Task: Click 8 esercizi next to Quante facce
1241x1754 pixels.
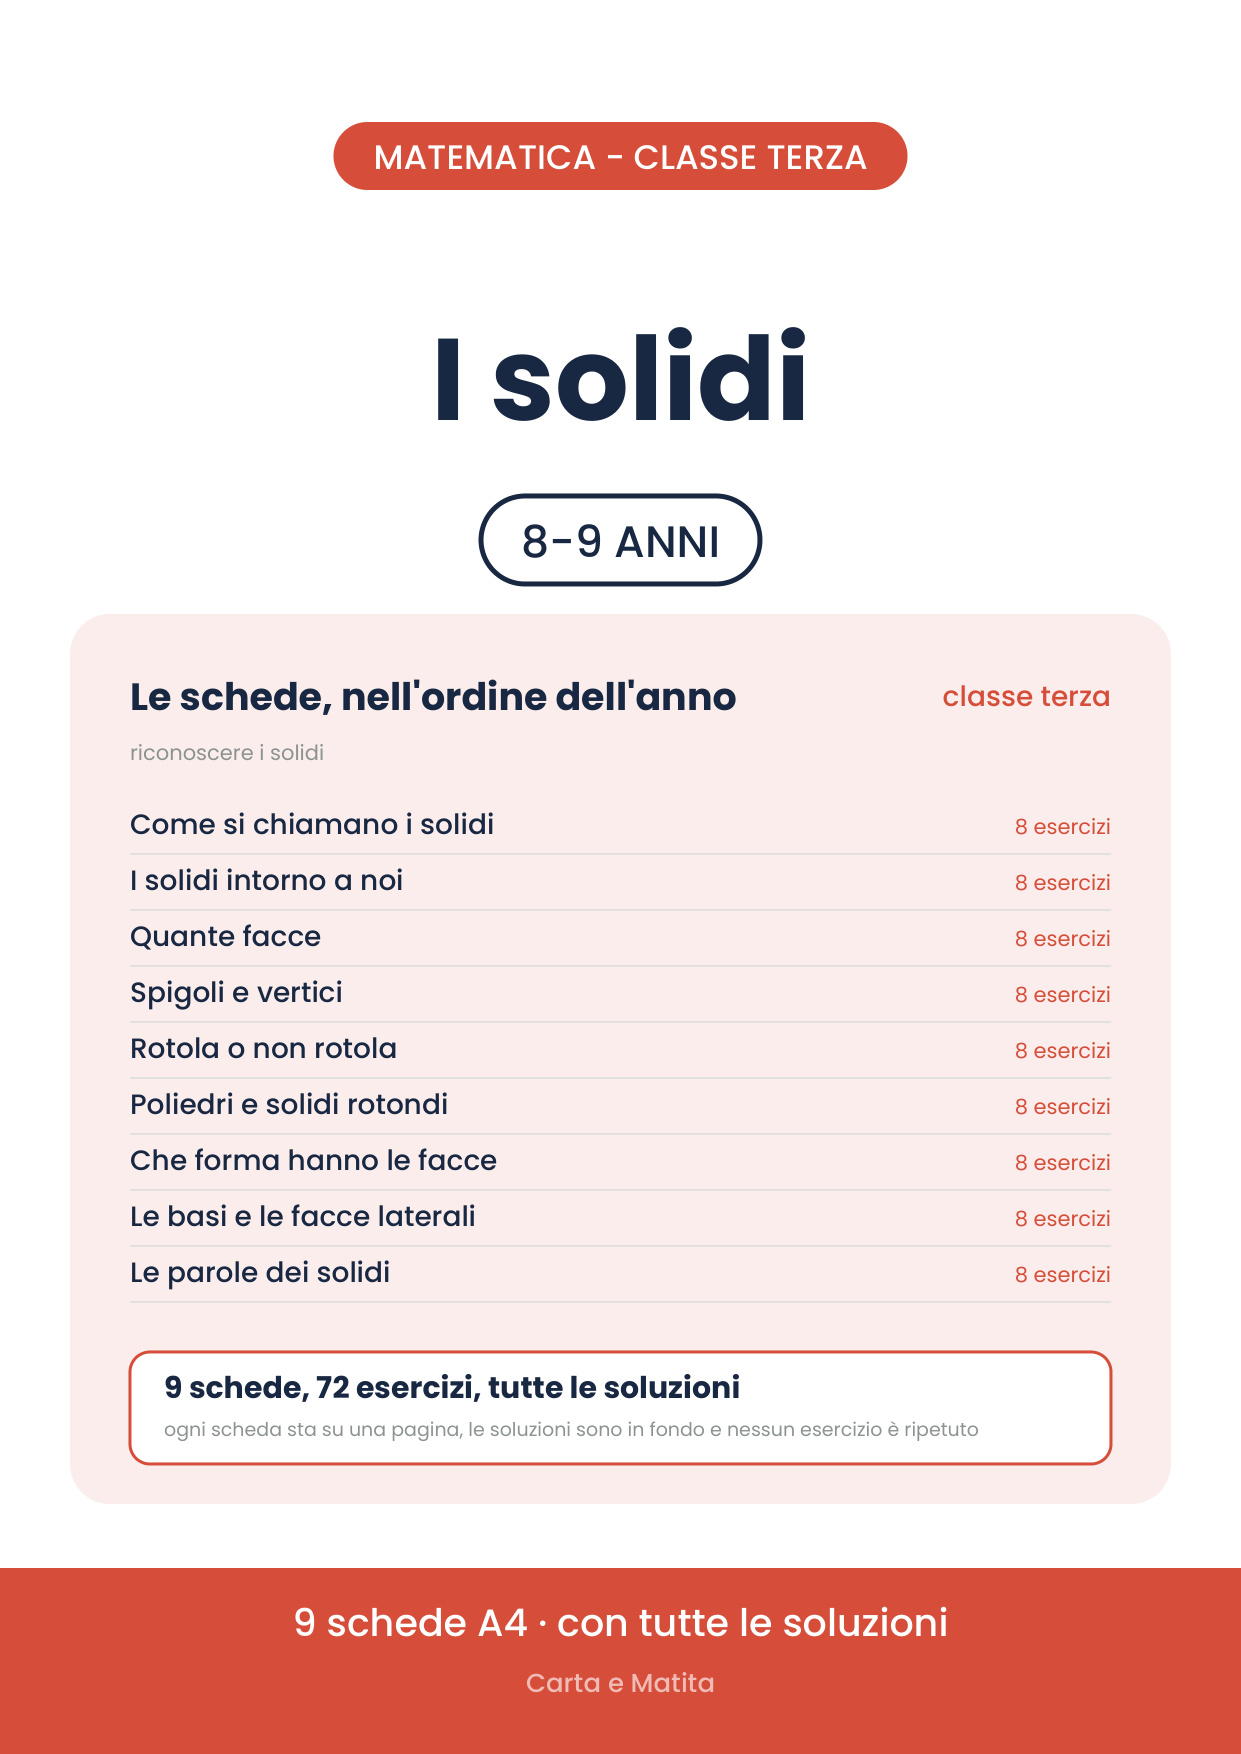Action: coord(1062,938)
